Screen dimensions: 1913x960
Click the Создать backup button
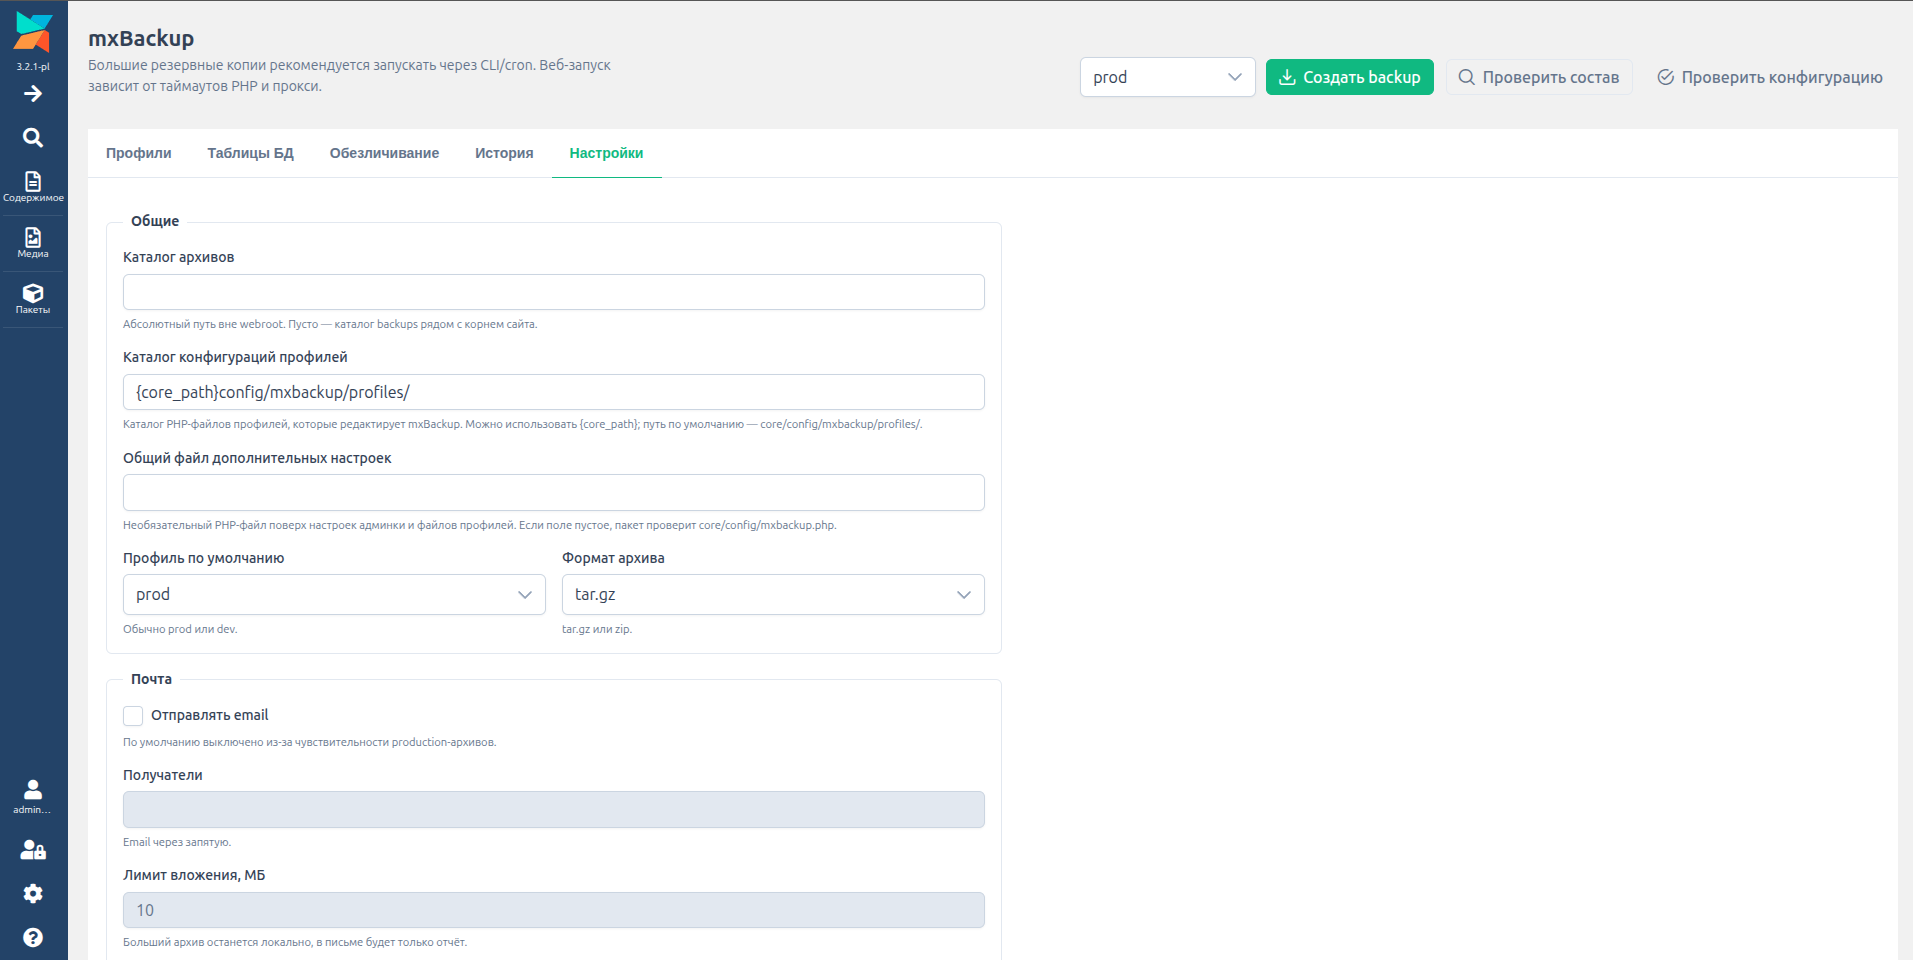[x=1350, y=77]
